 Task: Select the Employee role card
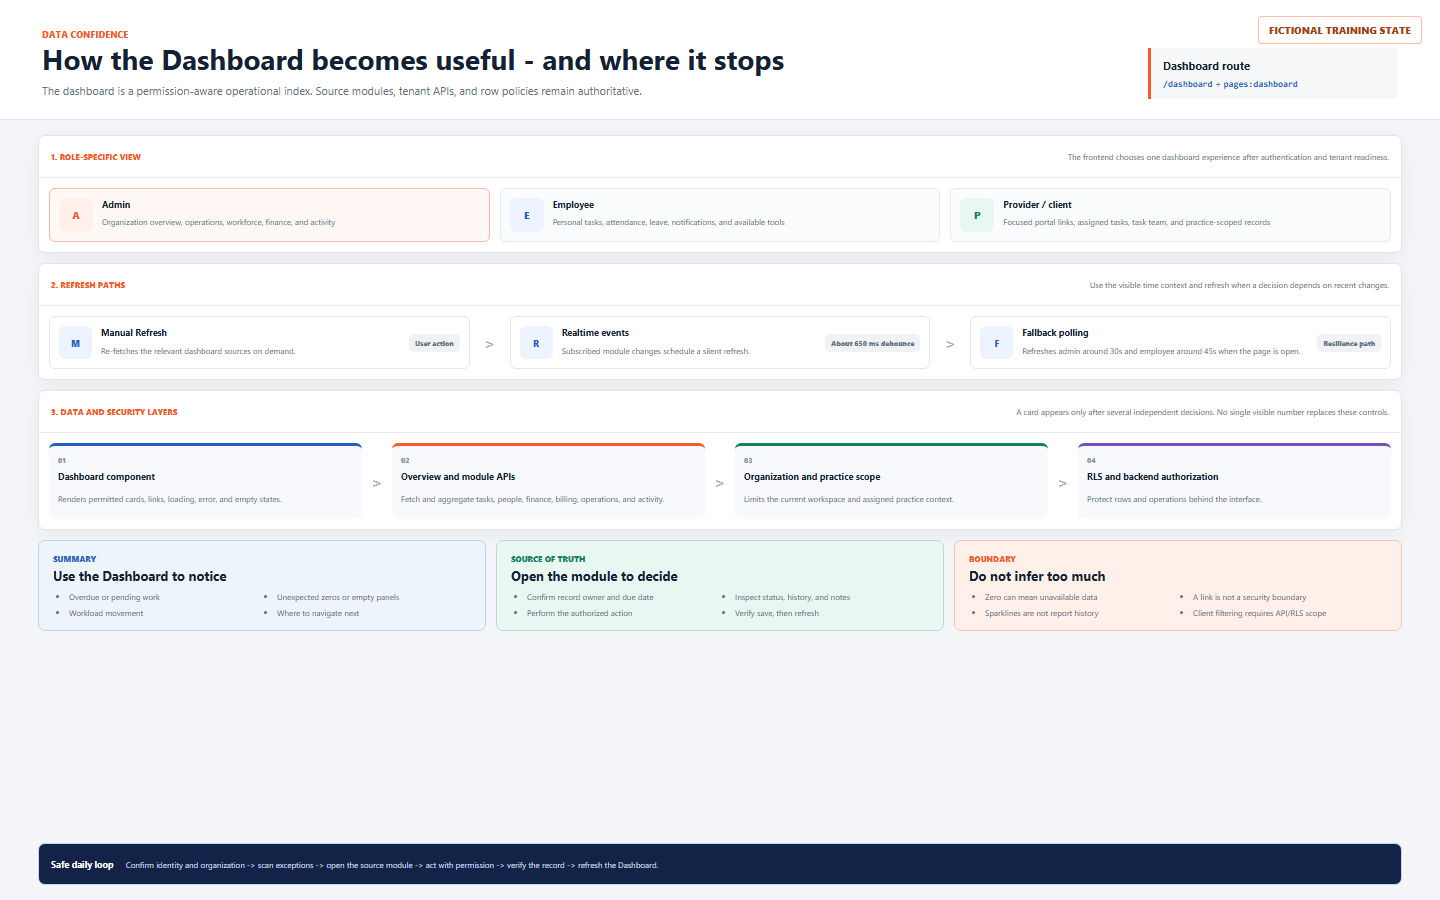coord(720,215)
